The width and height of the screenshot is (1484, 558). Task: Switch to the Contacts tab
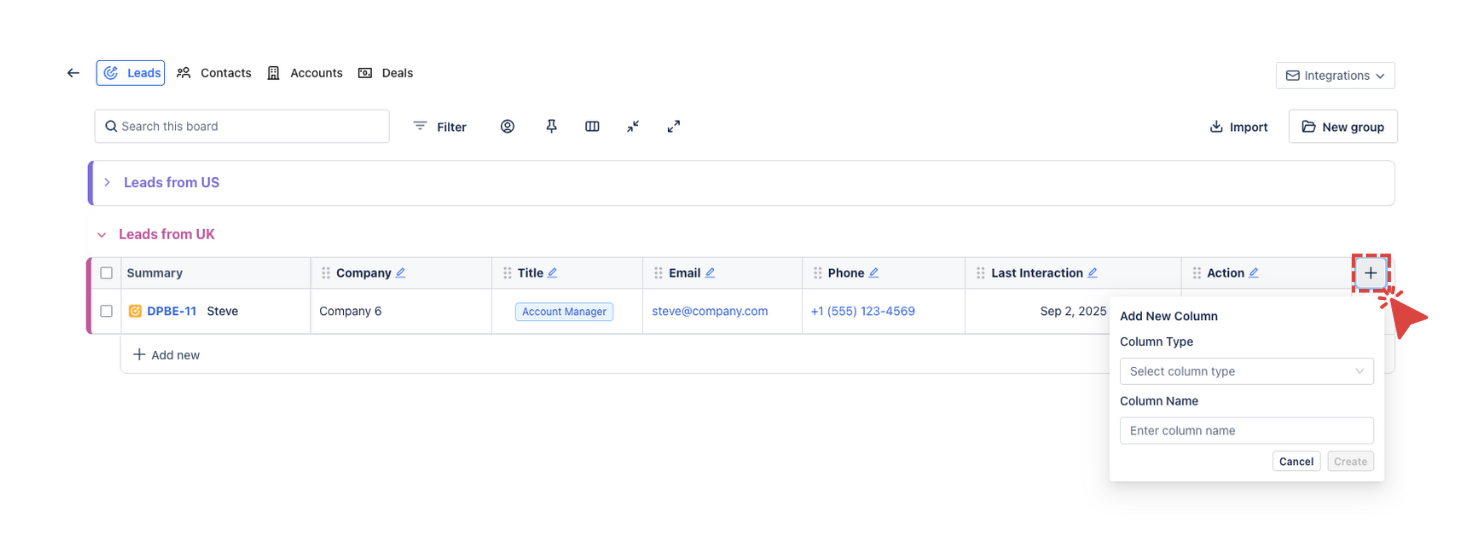[x=214, y=73]
